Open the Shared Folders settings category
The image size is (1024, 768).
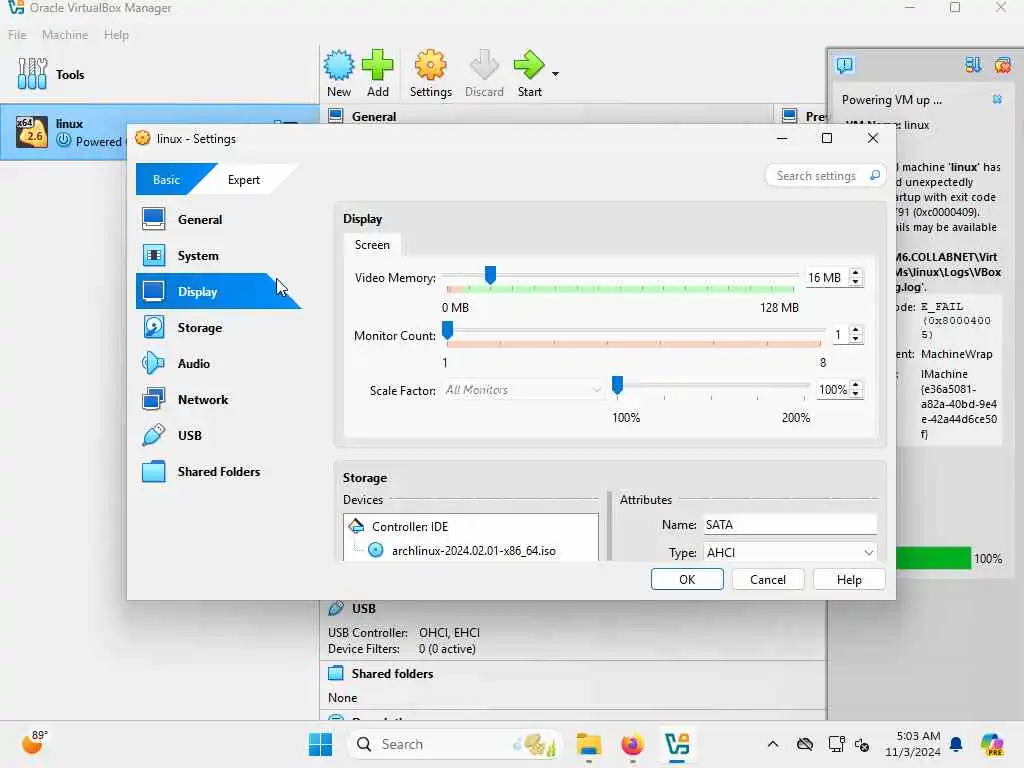pos(219,471)
